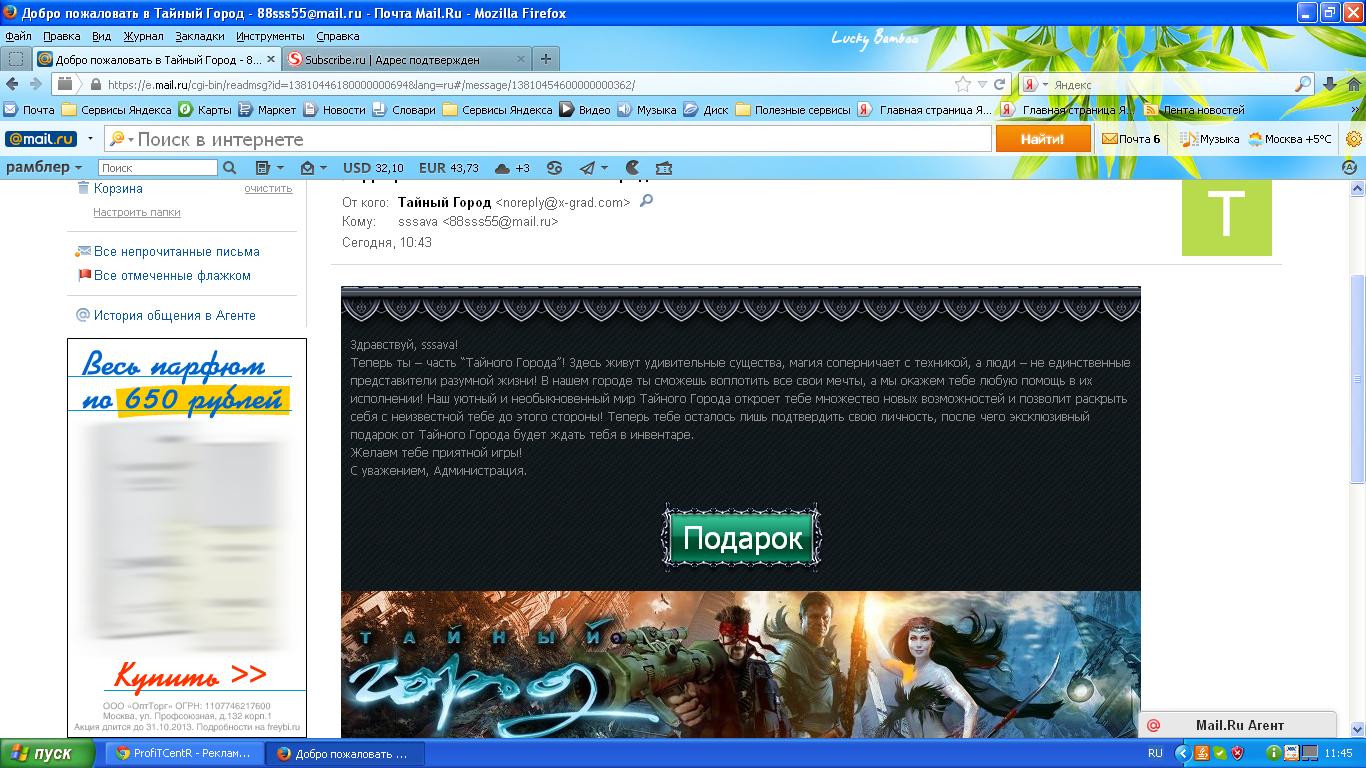Click the Rambler toolbar search magnifier
1366x768 pixels.
[230, 168]
